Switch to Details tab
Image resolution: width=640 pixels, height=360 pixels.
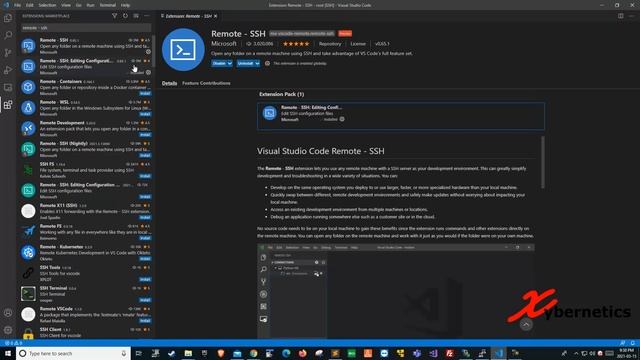tap(169, 83)
